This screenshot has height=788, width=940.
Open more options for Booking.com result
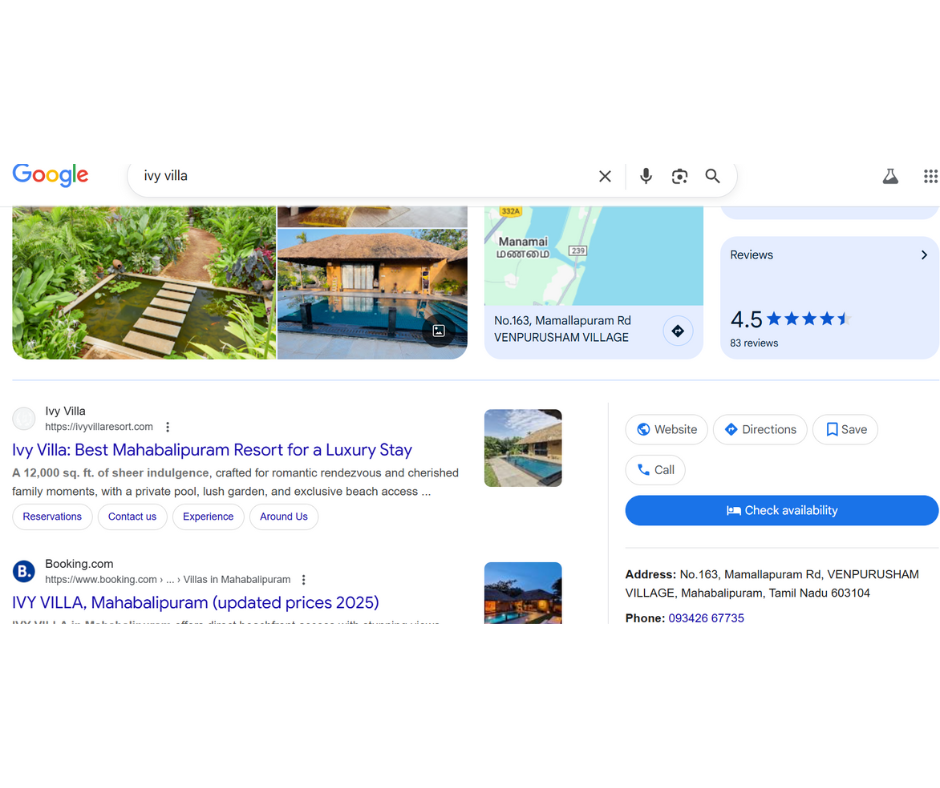(304, 580)
